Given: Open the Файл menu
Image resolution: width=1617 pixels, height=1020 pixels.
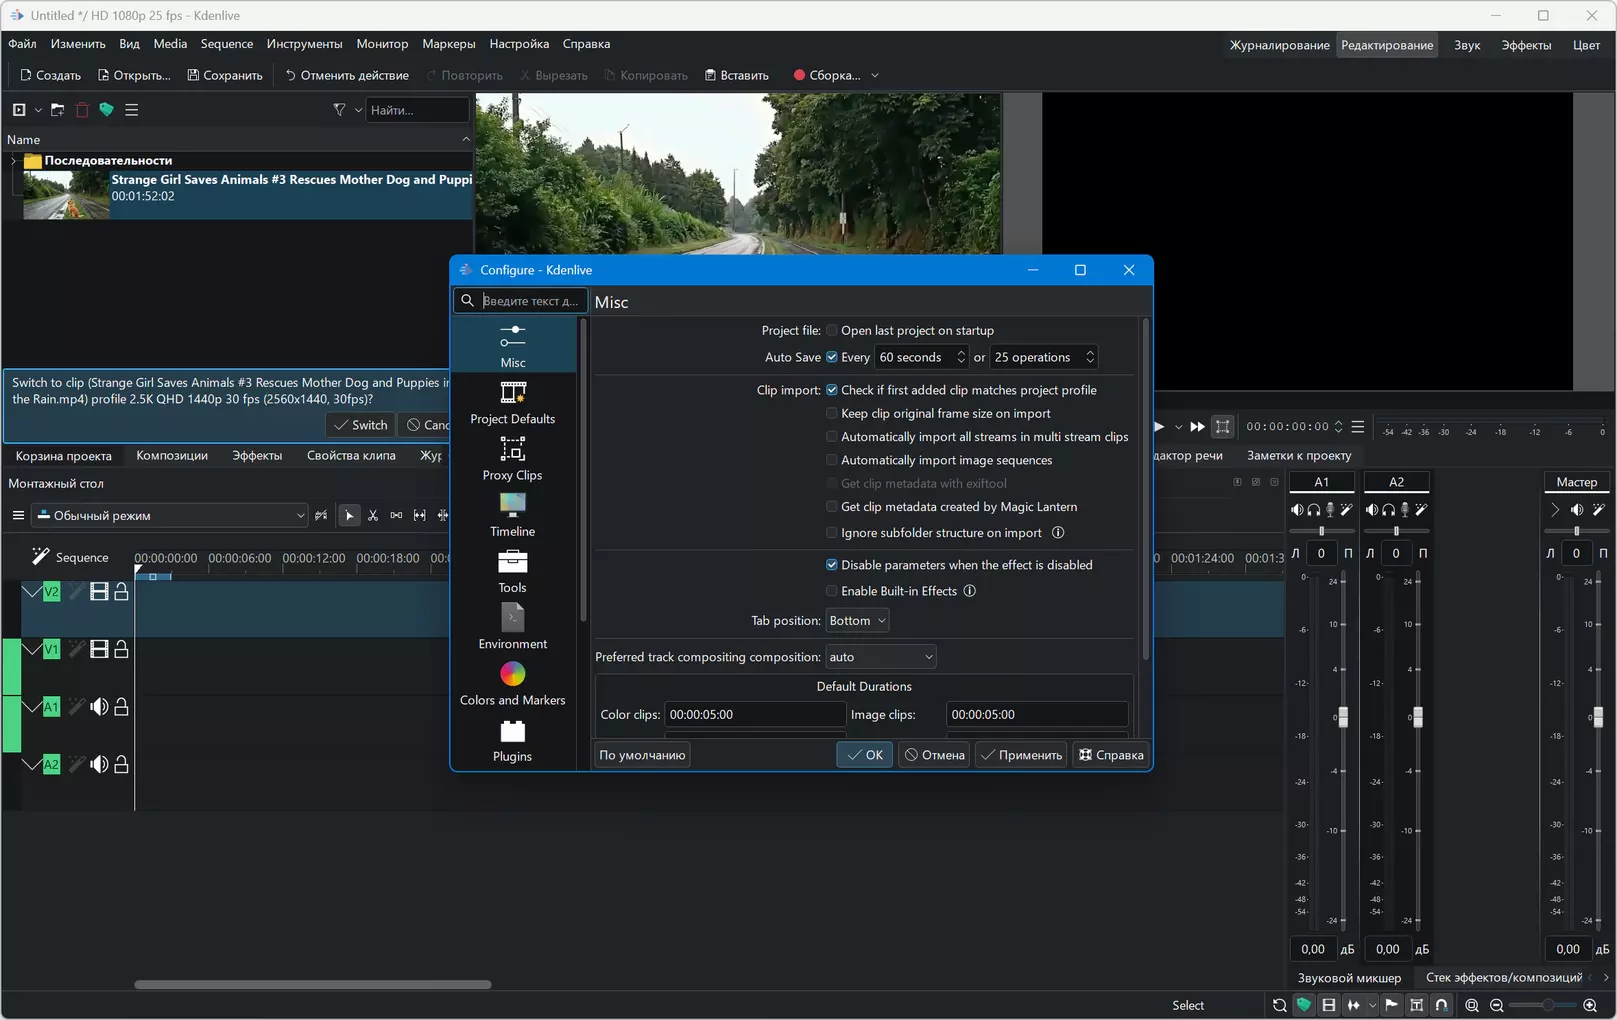Looking at the screenshot, I should pyautogui.click(x=22, y=44).
